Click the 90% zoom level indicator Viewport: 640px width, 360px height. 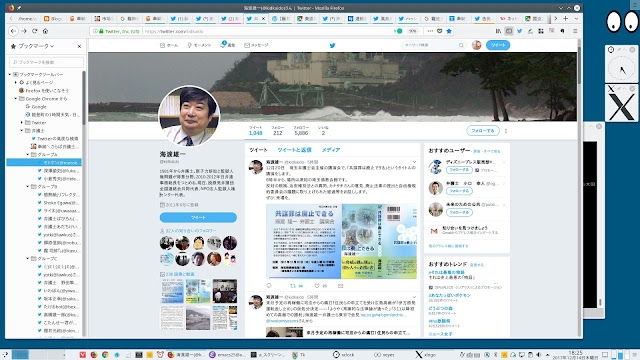tap(413, 31)
